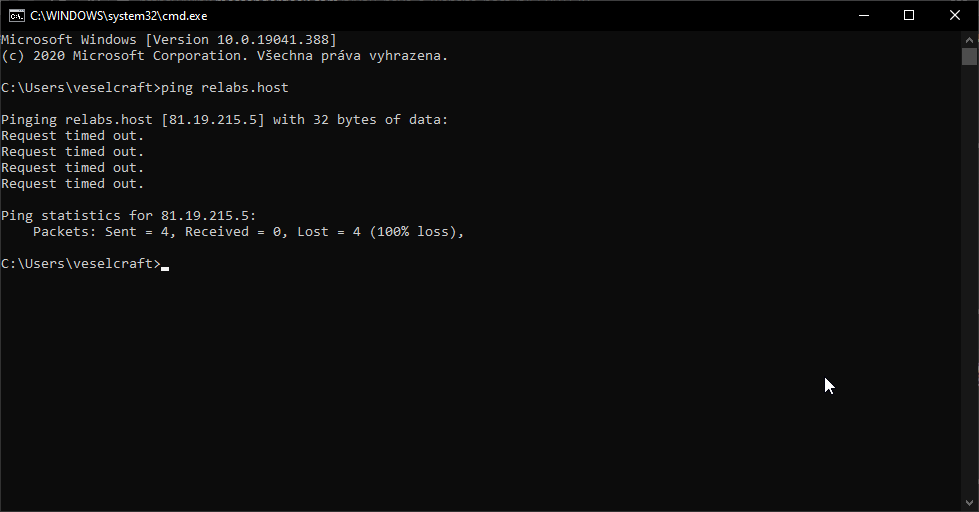This screenshot has height=512, width=979.
Task: Click the vertical scrollbar thumb
Action: click(x=969, y=56)
